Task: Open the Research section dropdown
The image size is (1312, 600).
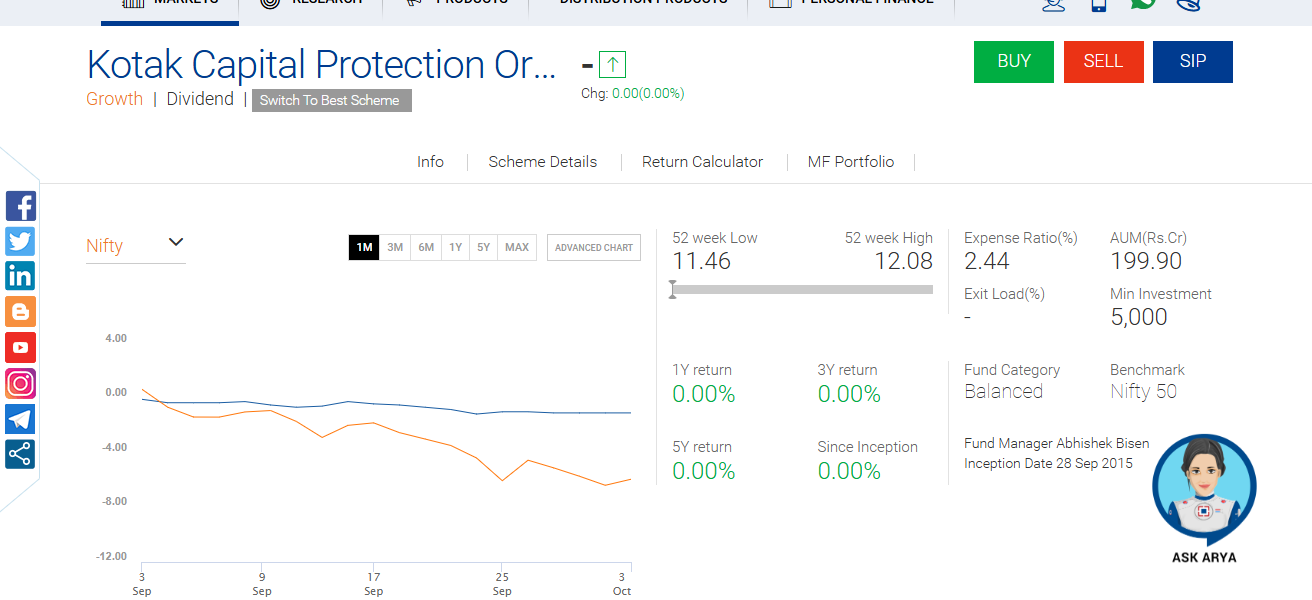Action: 311,5
